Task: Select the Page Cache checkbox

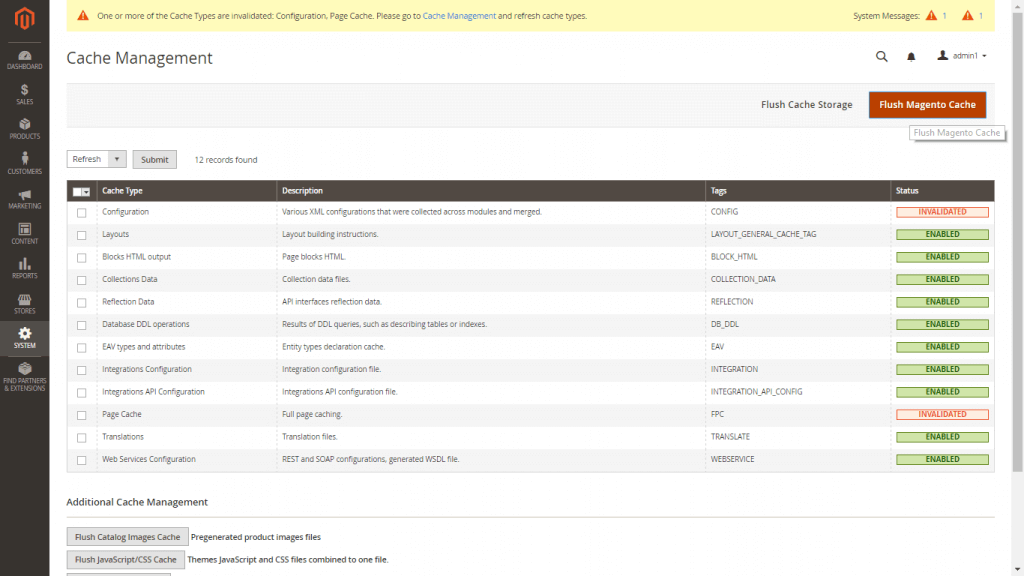Action: tap(82, 415)
